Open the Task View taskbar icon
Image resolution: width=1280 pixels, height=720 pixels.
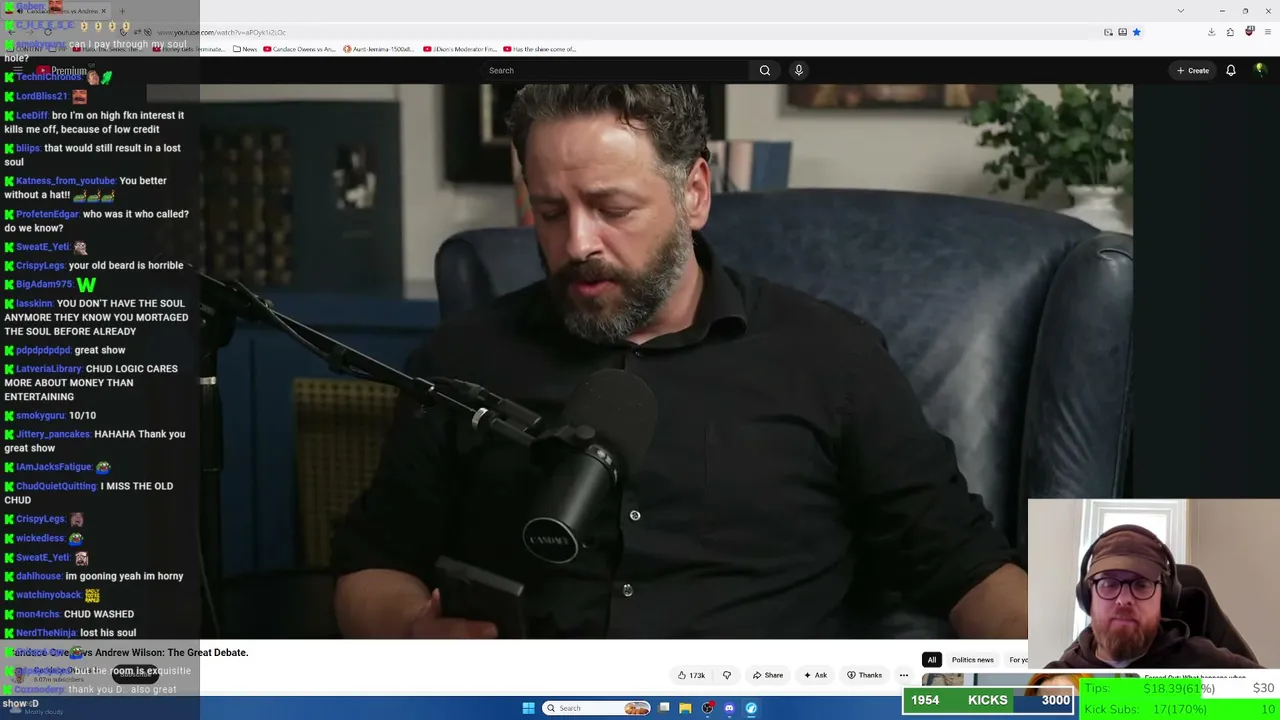click(664, 708)
